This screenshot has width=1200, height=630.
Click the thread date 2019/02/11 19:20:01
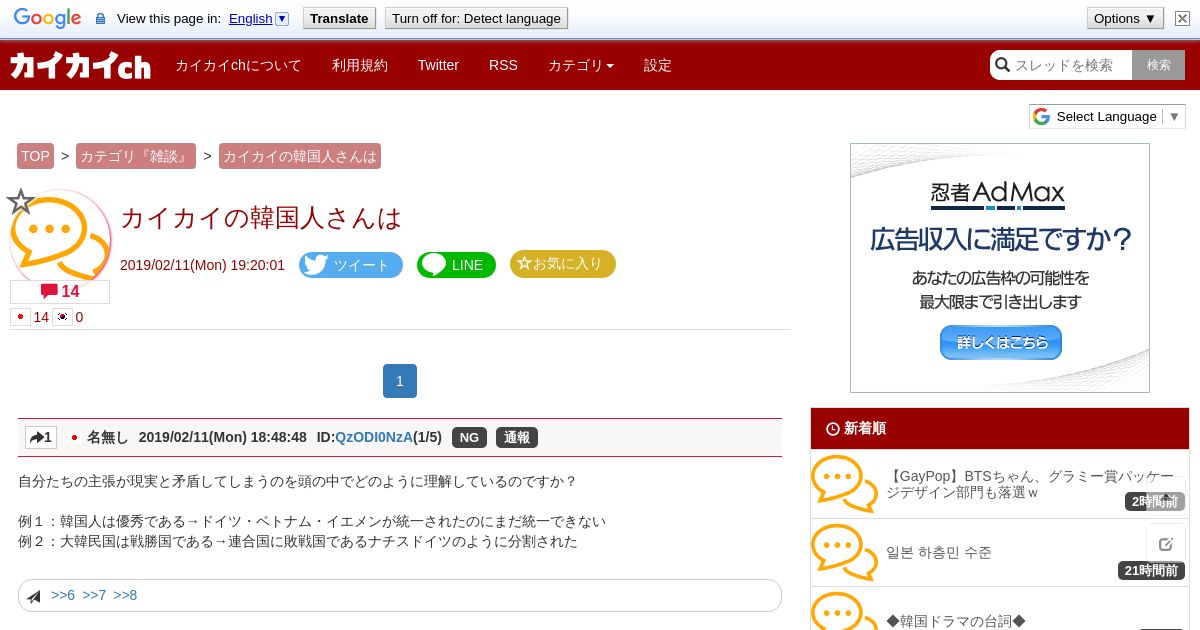(202, 265)
